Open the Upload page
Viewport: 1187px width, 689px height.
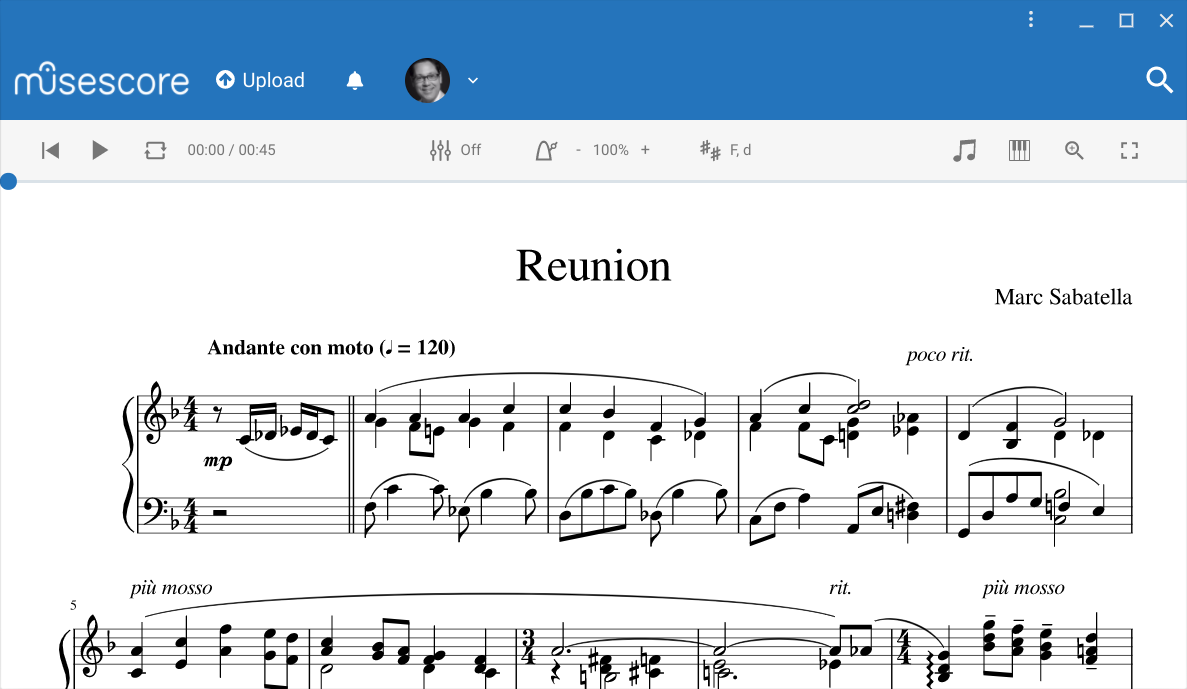pos(260,80)
